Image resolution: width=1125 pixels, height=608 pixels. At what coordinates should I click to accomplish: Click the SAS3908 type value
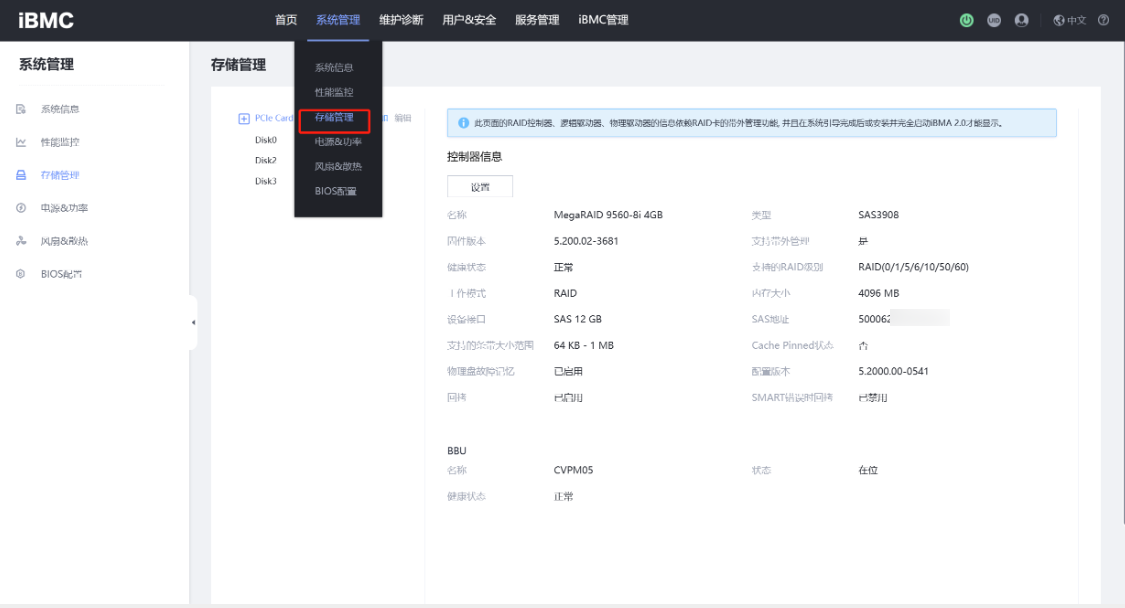click(x=878, y=215)
